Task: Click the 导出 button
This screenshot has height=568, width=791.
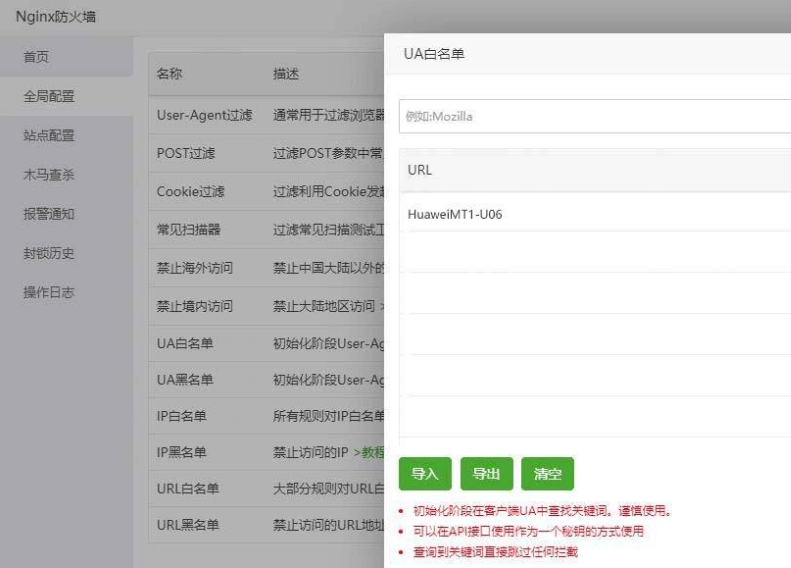Action: pos(486,474)
